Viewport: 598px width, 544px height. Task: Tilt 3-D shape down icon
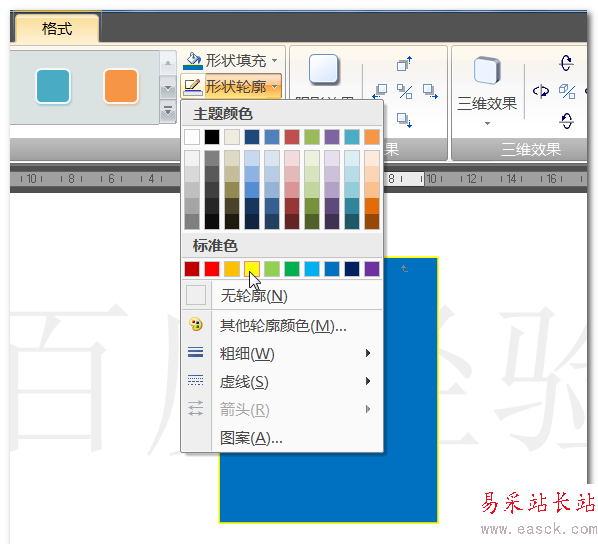(567, 121)
